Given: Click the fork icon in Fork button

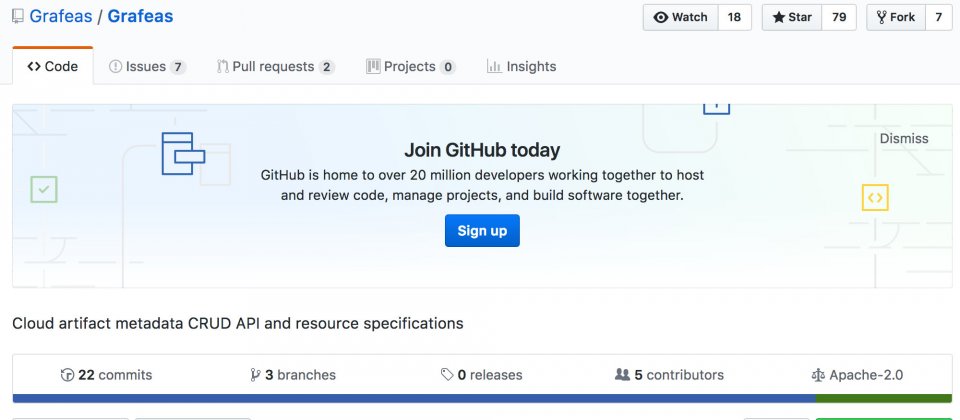Looking at the screenshot, I should pos(882,17).
